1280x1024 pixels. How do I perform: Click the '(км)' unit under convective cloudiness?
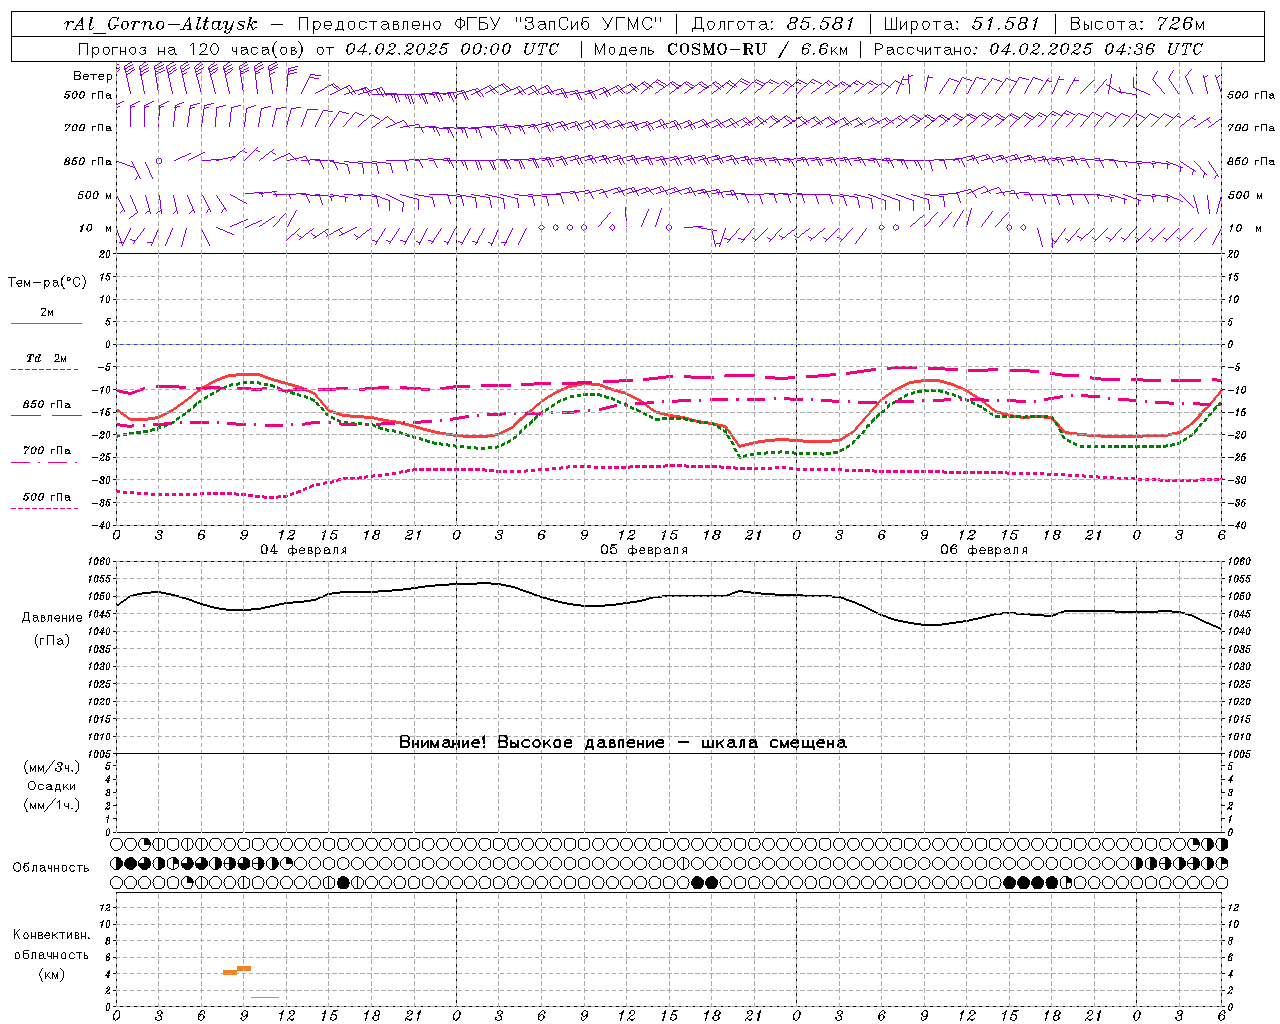click(52, 974)
